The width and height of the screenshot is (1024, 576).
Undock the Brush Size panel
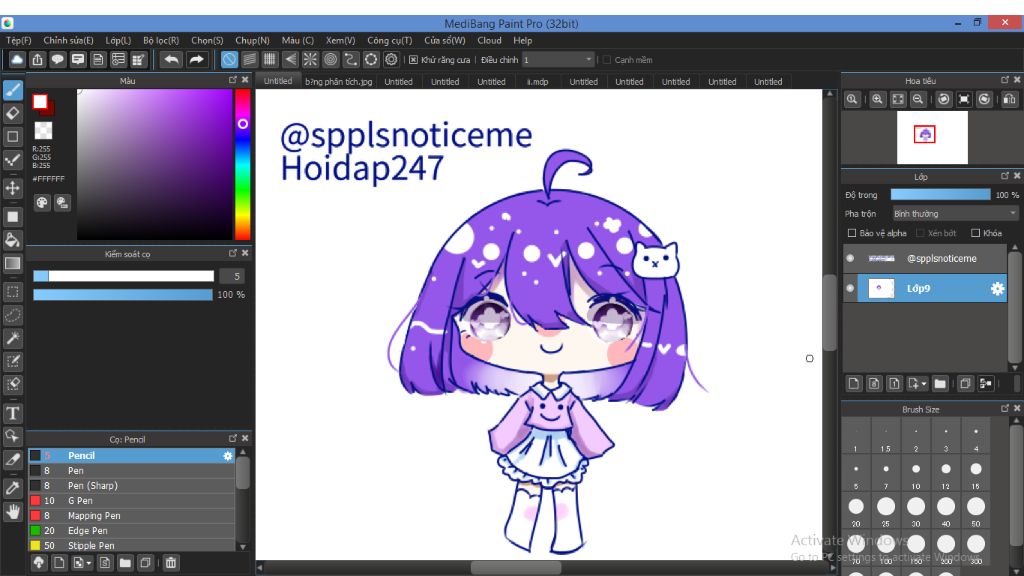1004,409
